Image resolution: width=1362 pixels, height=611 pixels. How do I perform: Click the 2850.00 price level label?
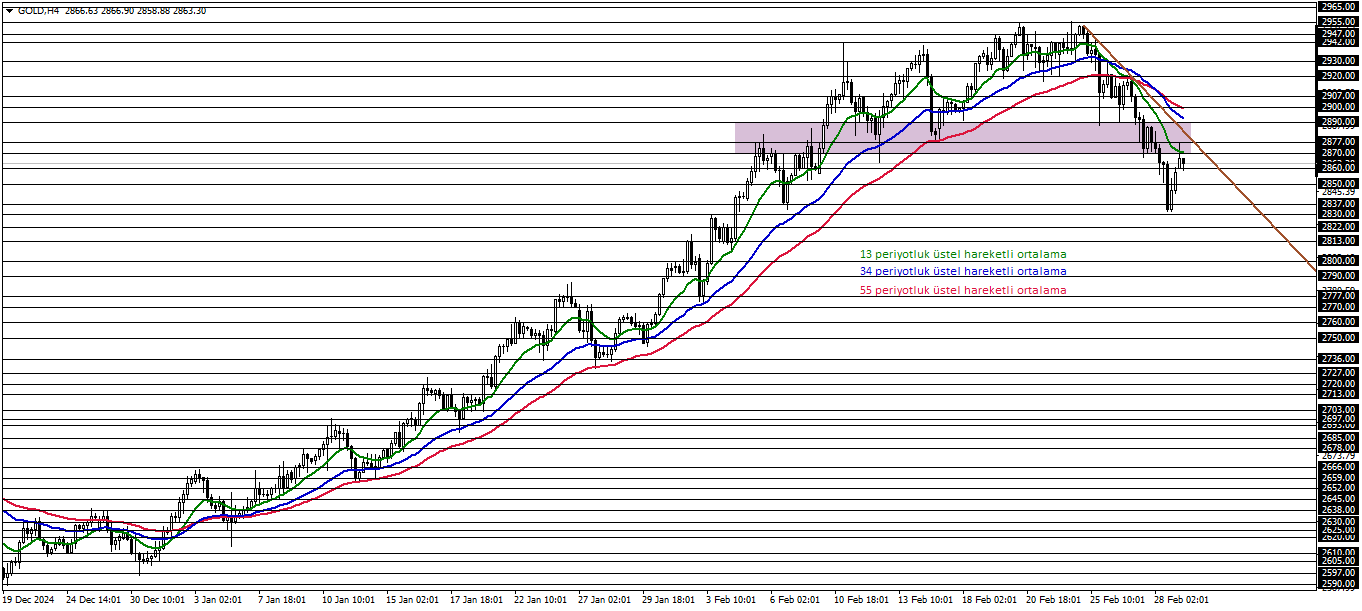[1337, 184]
